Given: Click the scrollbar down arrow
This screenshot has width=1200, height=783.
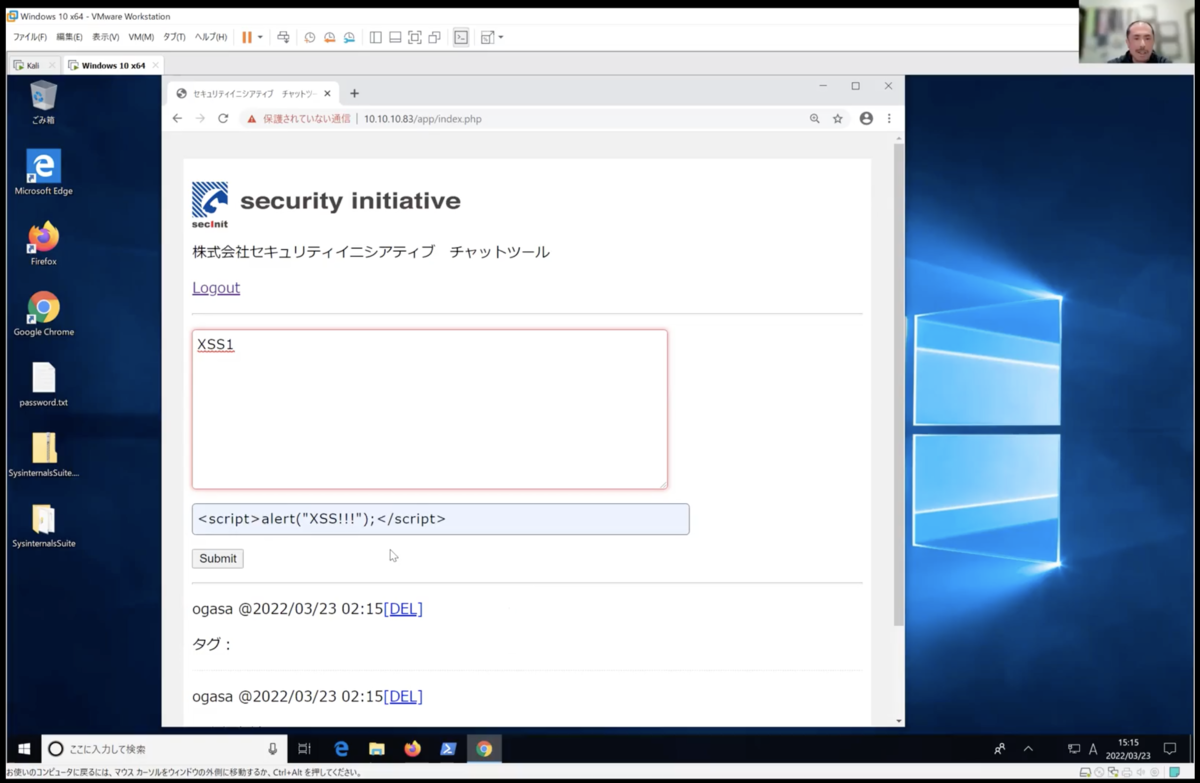Looking at the screenshot, I should pos(898,721).
